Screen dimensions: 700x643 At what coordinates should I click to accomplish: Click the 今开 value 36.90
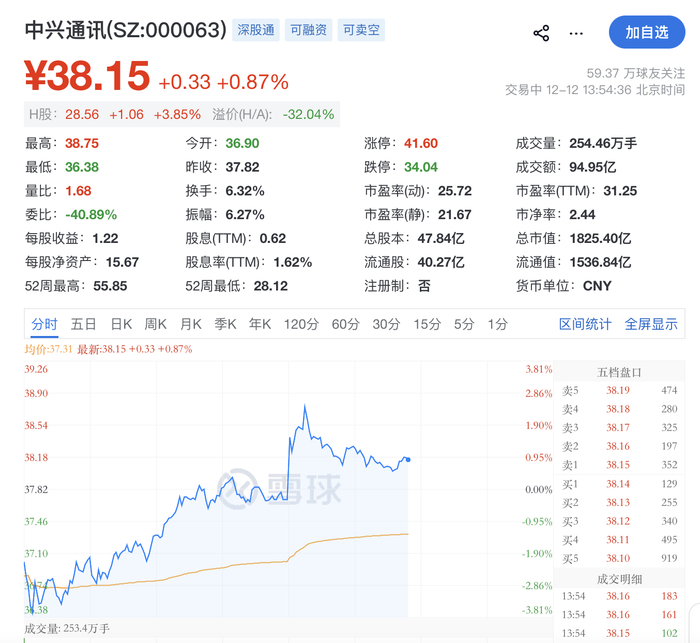242,143
